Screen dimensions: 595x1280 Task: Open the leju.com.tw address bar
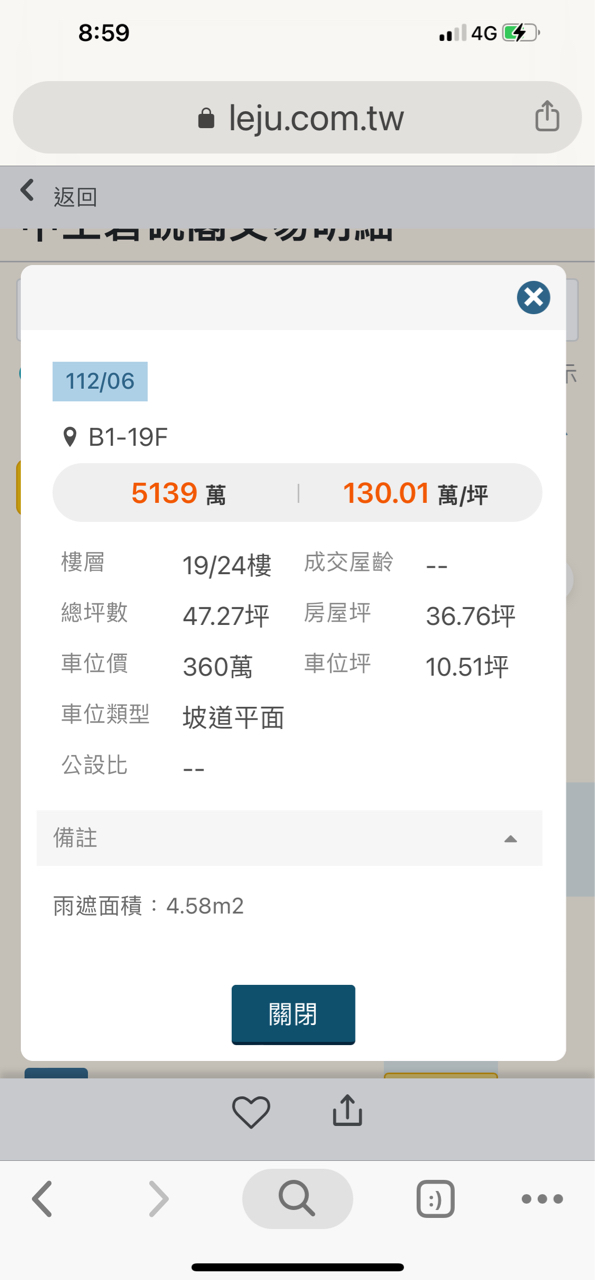click(297, 118)
